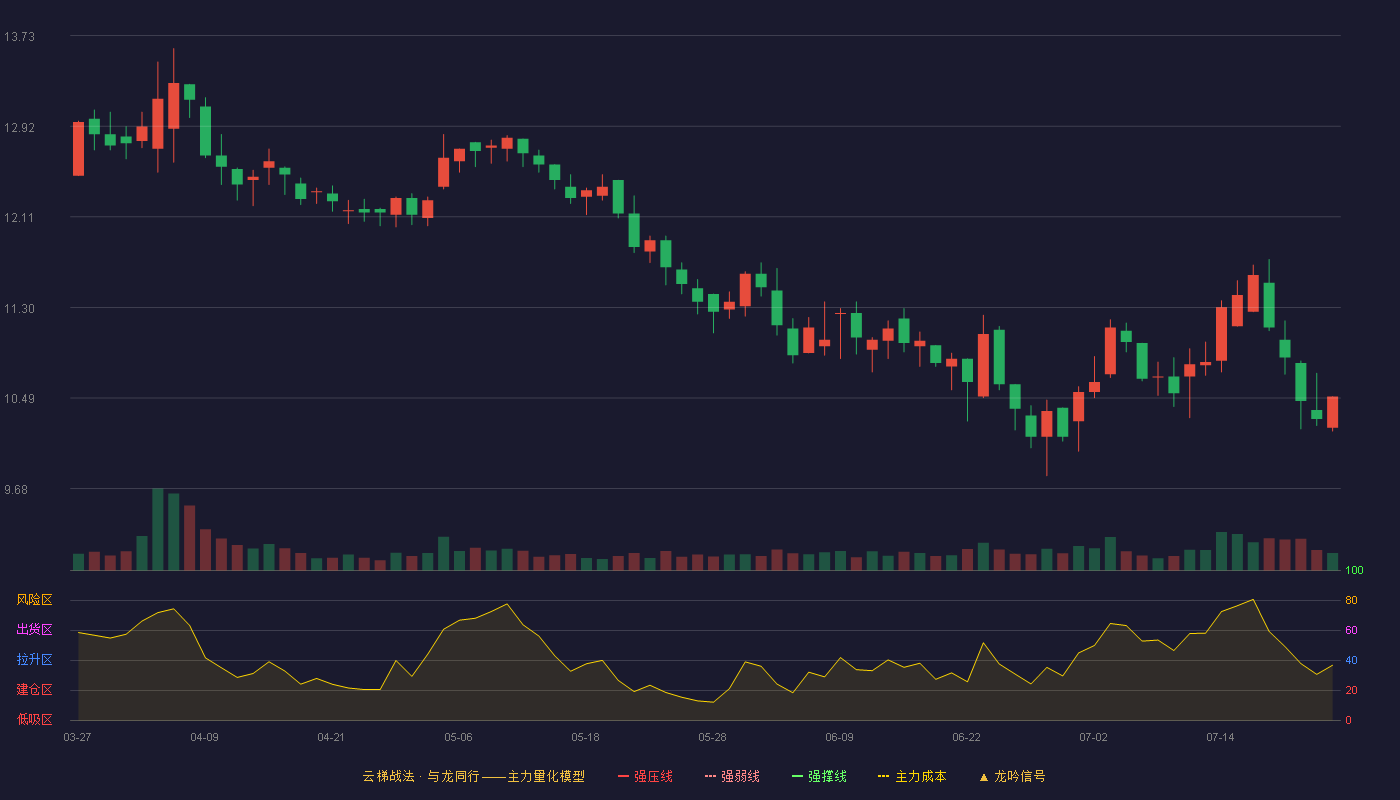Viewport: 1400px width, 800px height.
Task: Hide the 强撑线 series via legend text
Action: pos(827,776)
